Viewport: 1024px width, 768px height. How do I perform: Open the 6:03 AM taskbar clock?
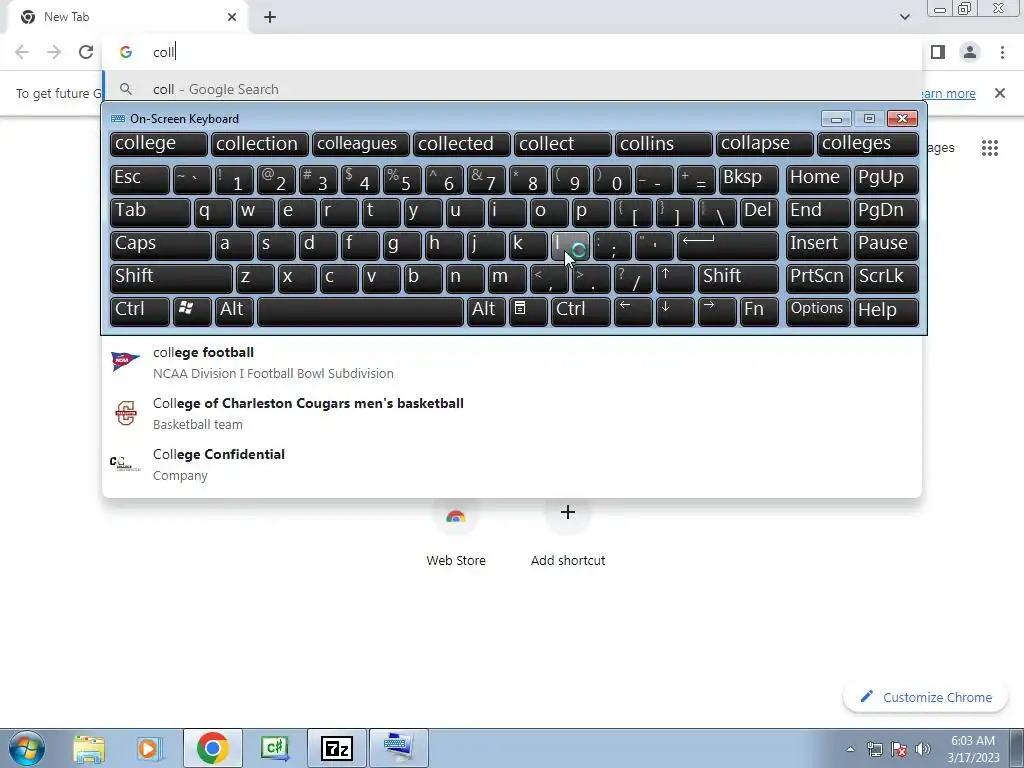pyautogui.click(x=973, y=749)
